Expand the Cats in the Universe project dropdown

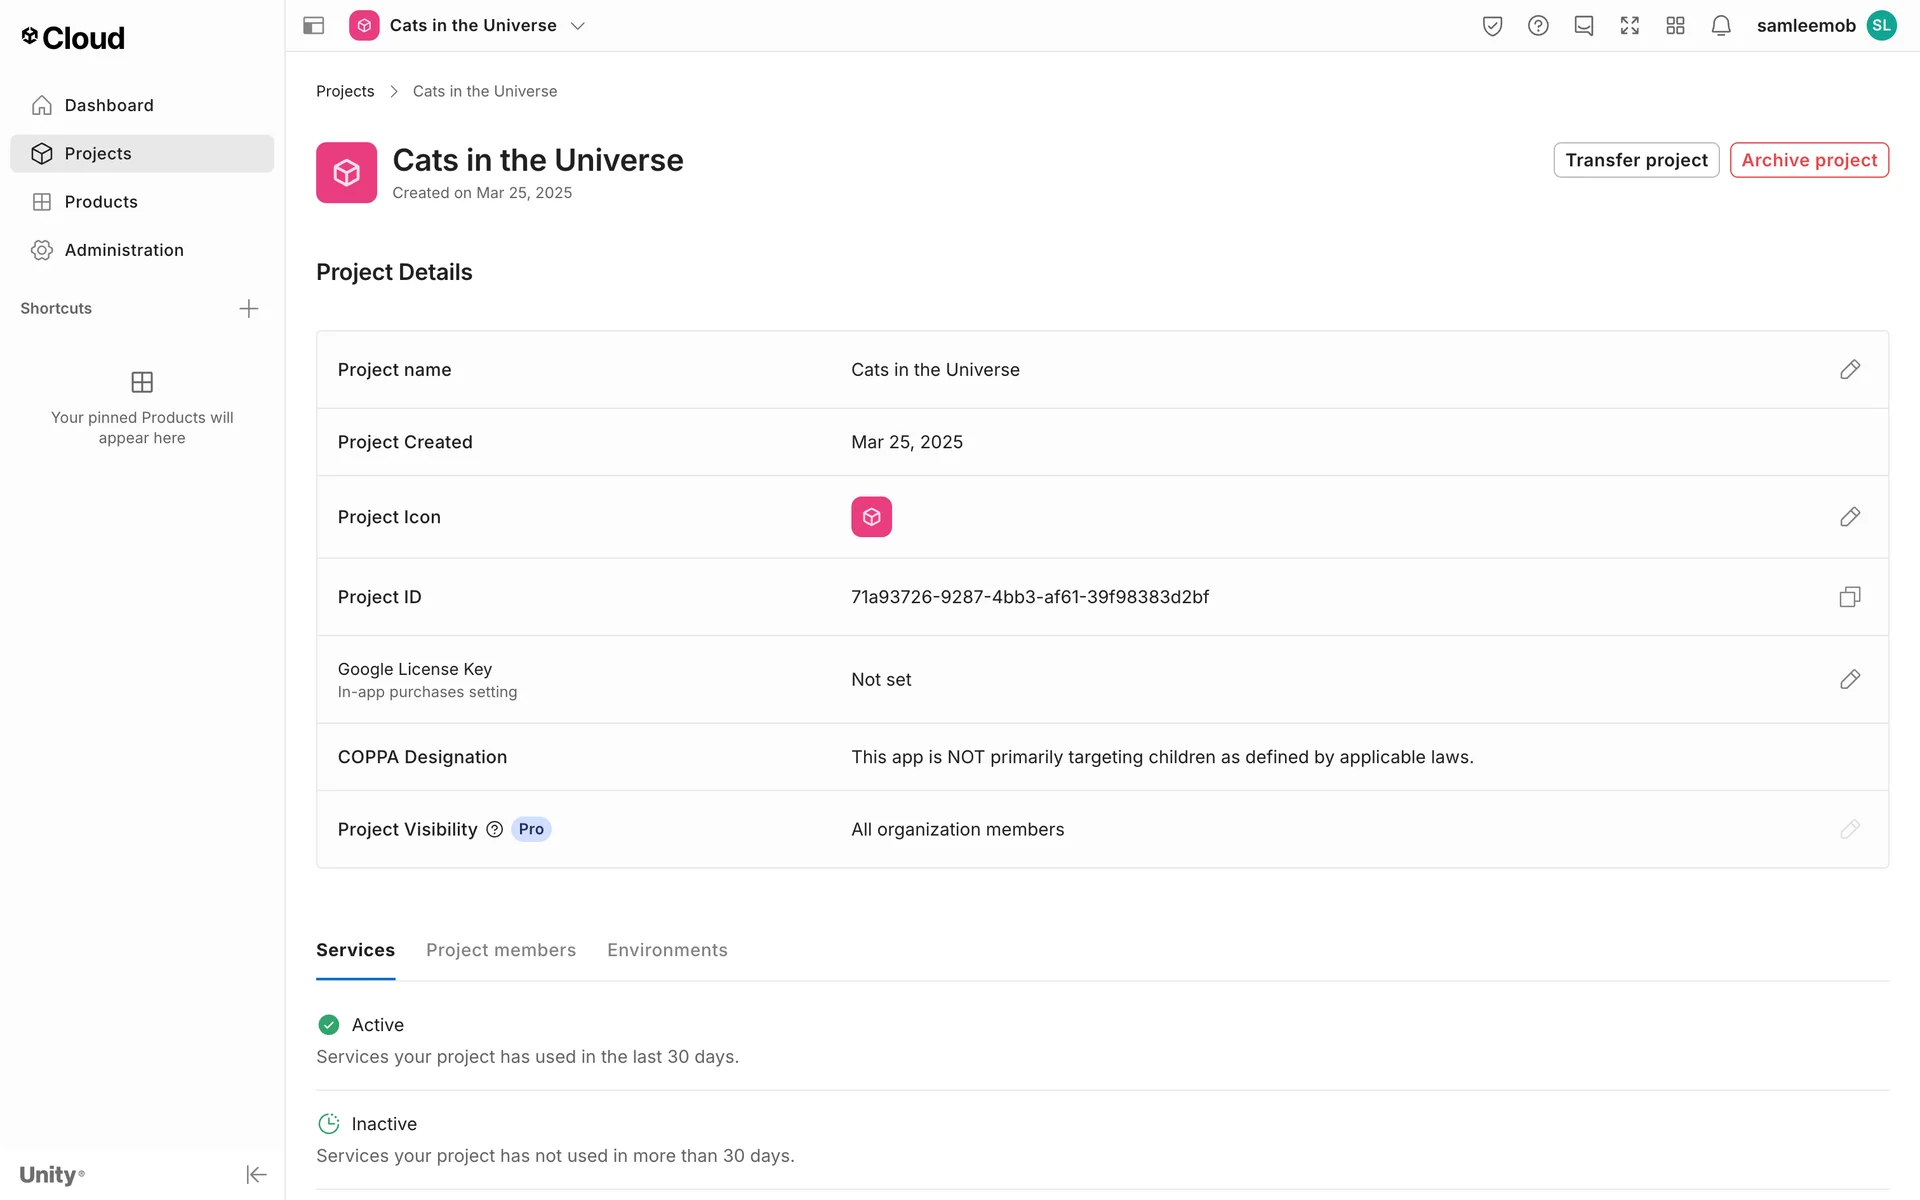click(577, 26)
